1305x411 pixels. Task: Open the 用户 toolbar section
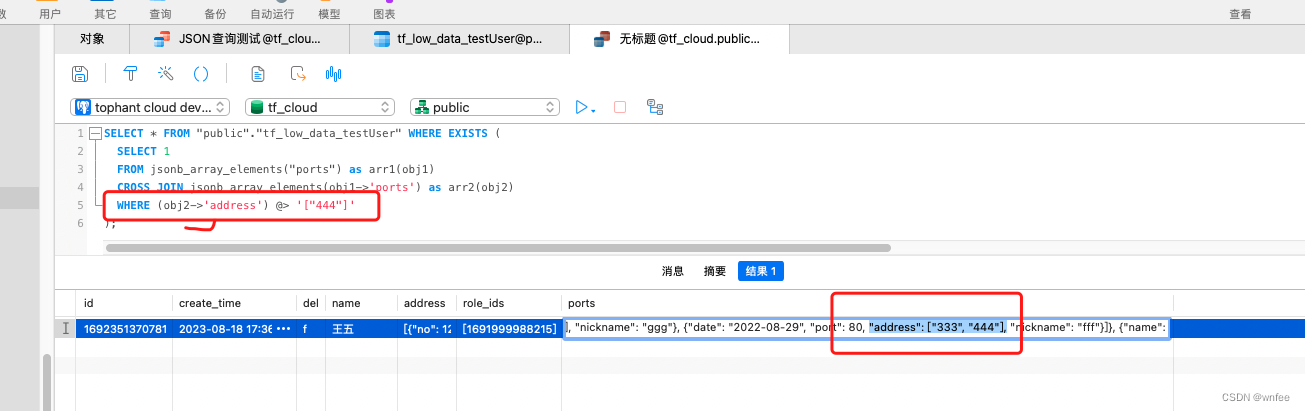click(50, 14)
